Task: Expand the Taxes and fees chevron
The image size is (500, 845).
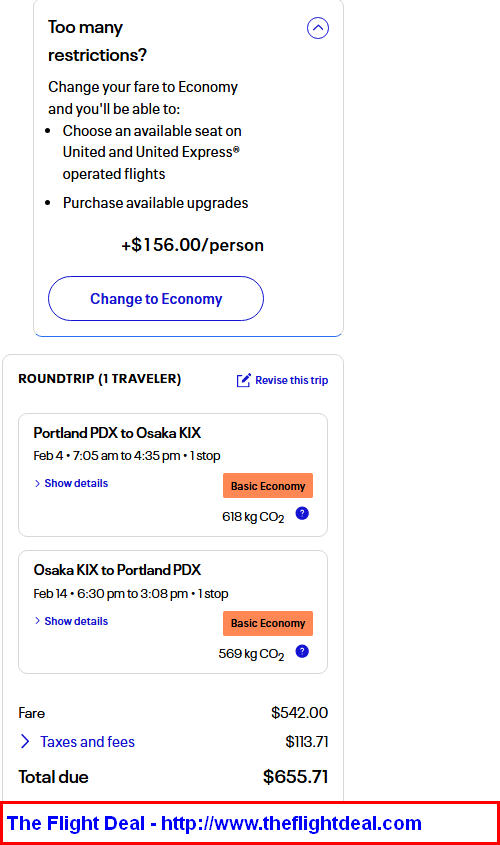Action: pyautogui.click(x=25, y=742)
